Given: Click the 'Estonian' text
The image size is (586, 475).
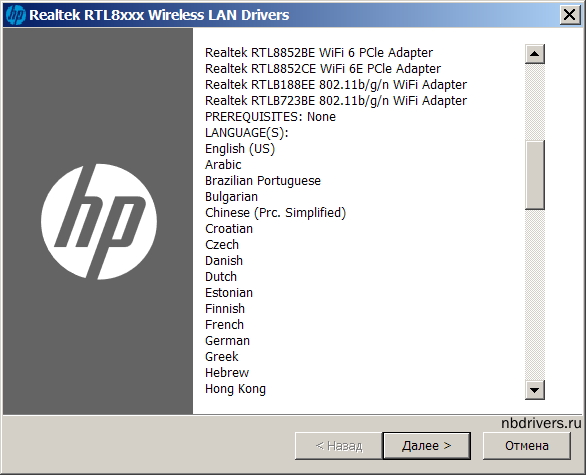Looking at the screenshot, I should pyautogui.click(x=229, y=293).
